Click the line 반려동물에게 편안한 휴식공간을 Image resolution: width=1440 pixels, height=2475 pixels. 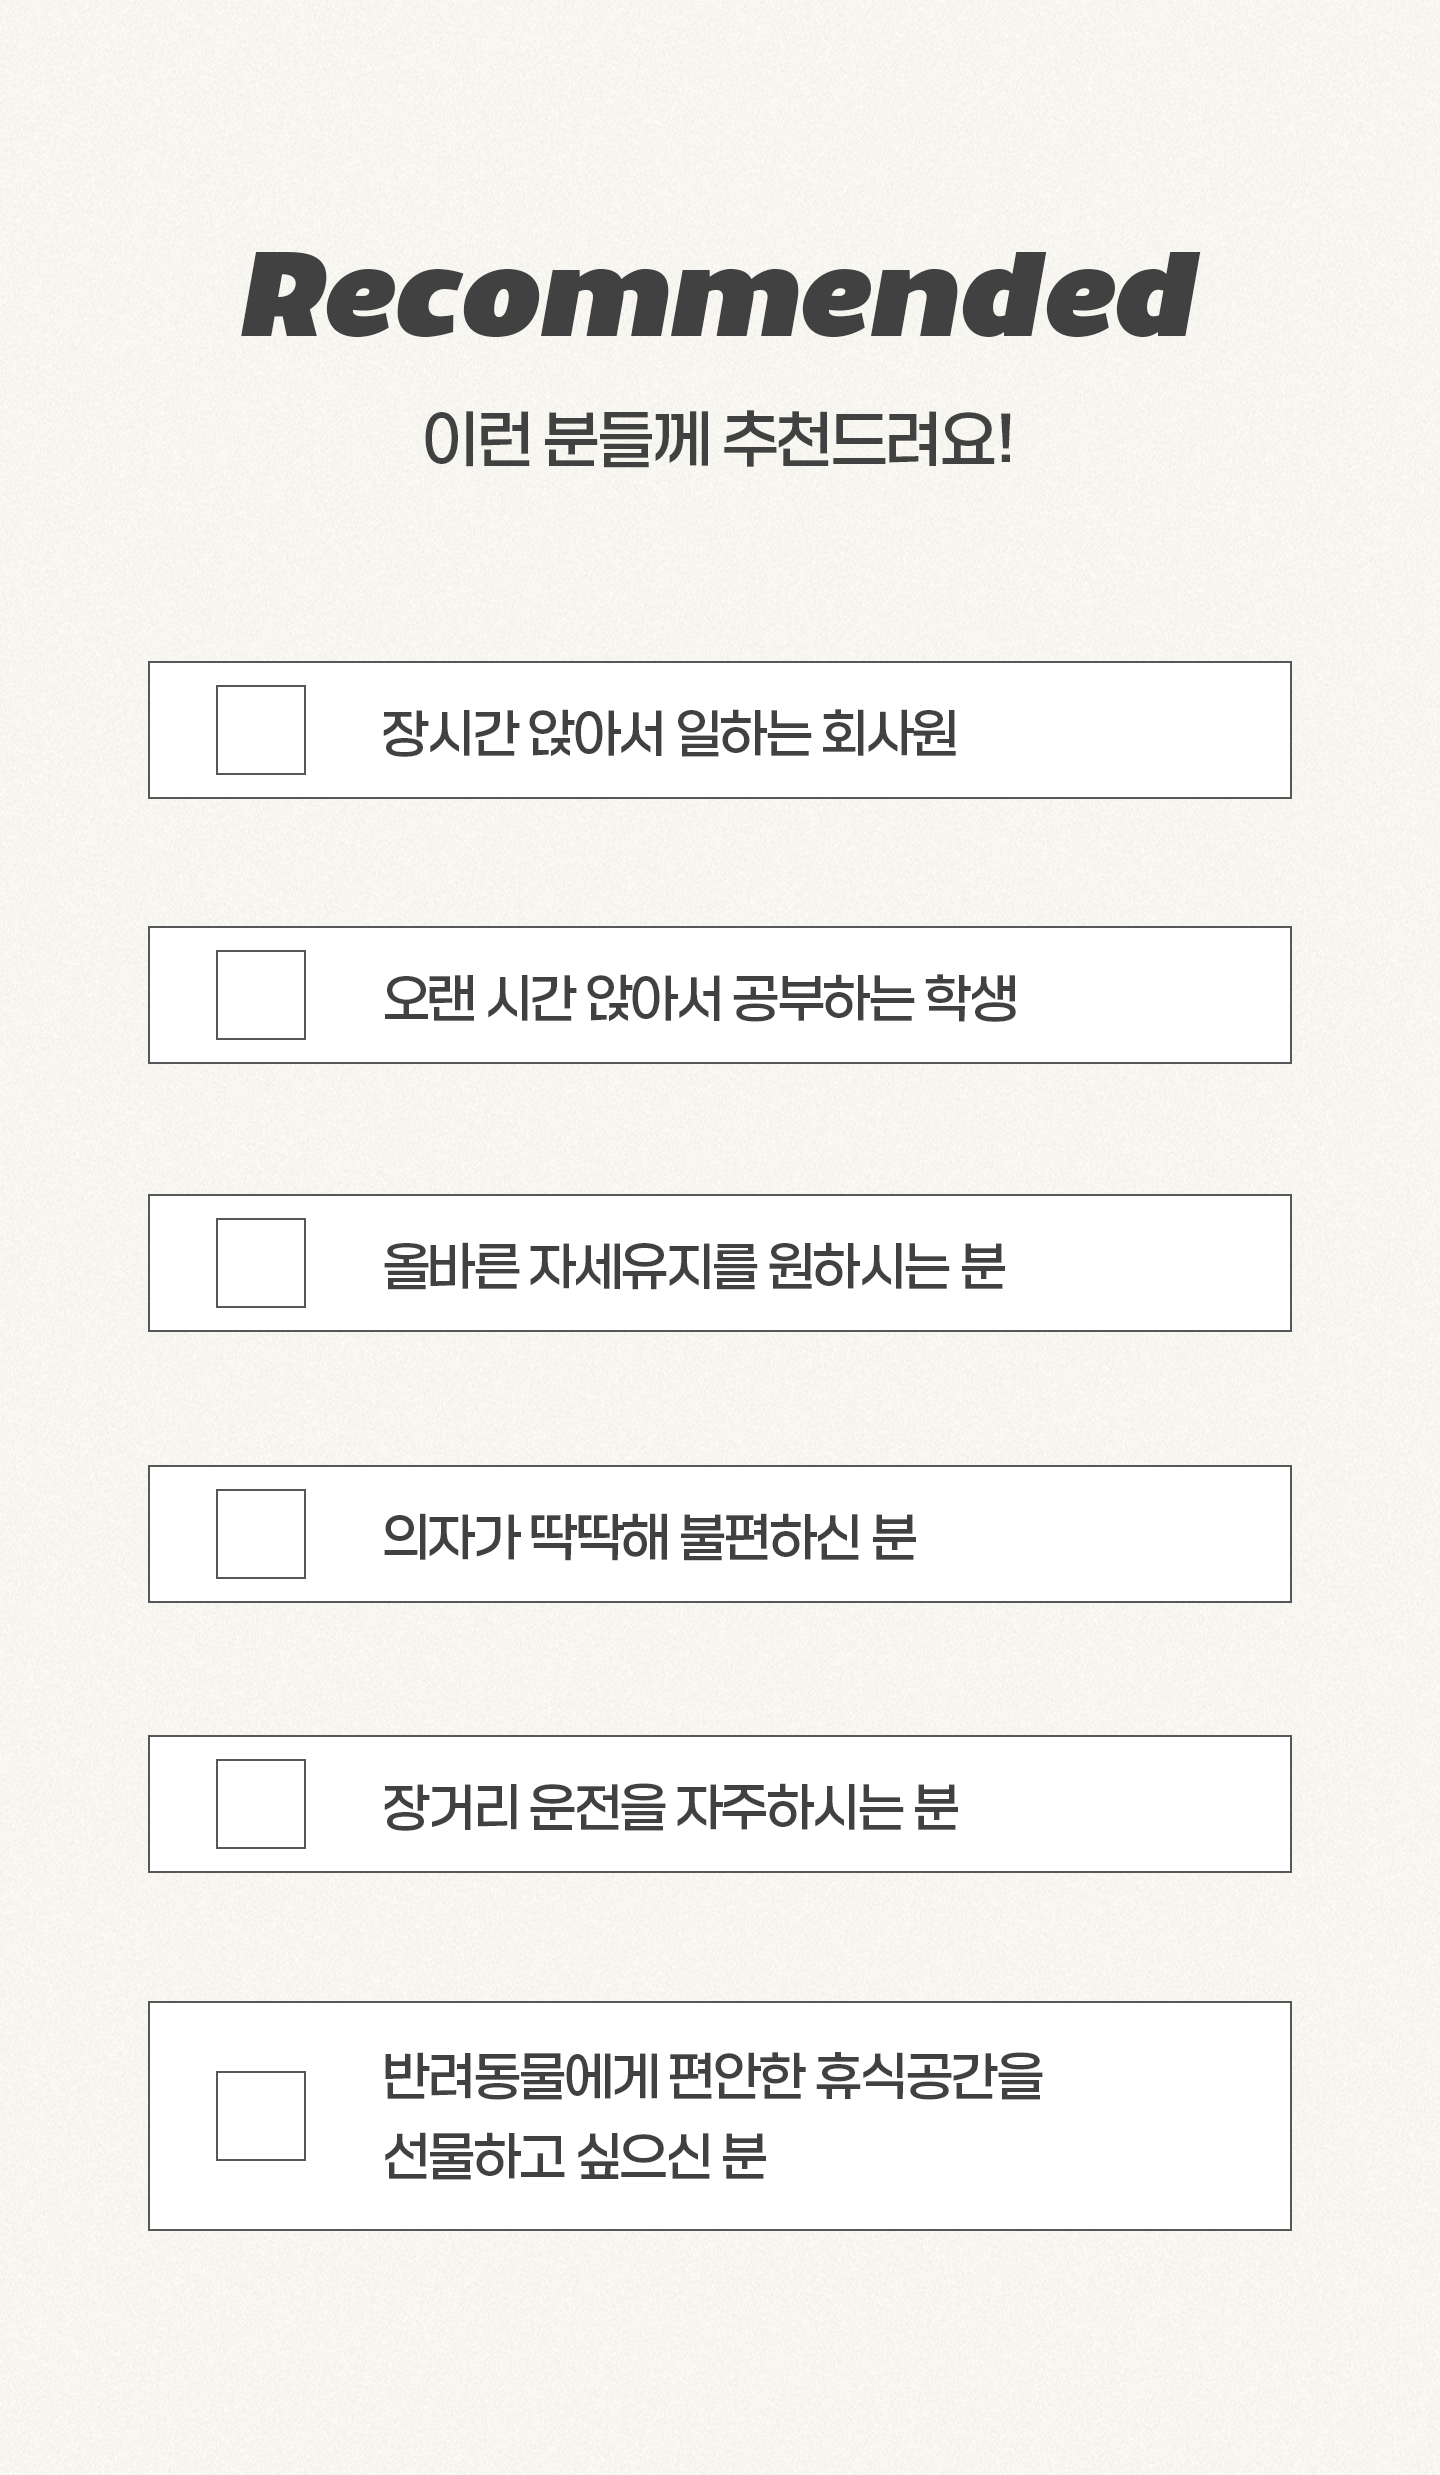[712, 2076]
